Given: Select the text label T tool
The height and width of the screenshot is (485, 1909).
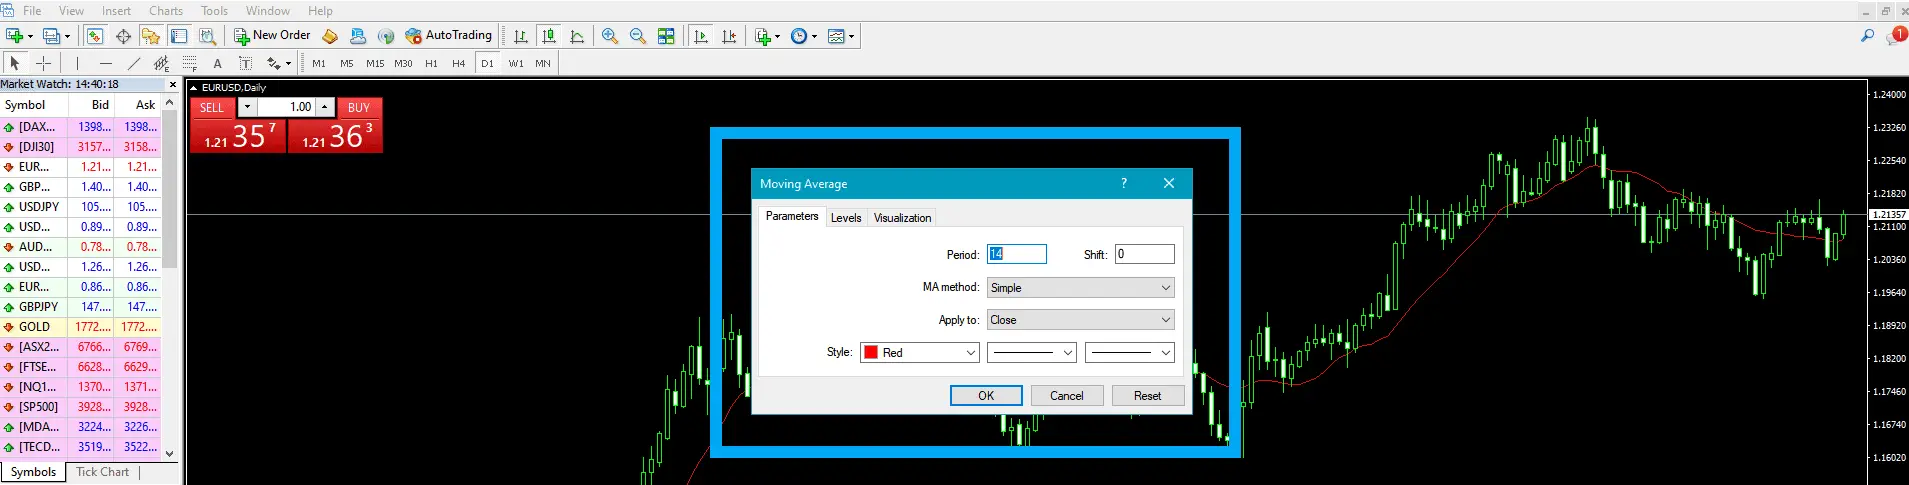Looking at the screenshot, I should click(245, 63).
